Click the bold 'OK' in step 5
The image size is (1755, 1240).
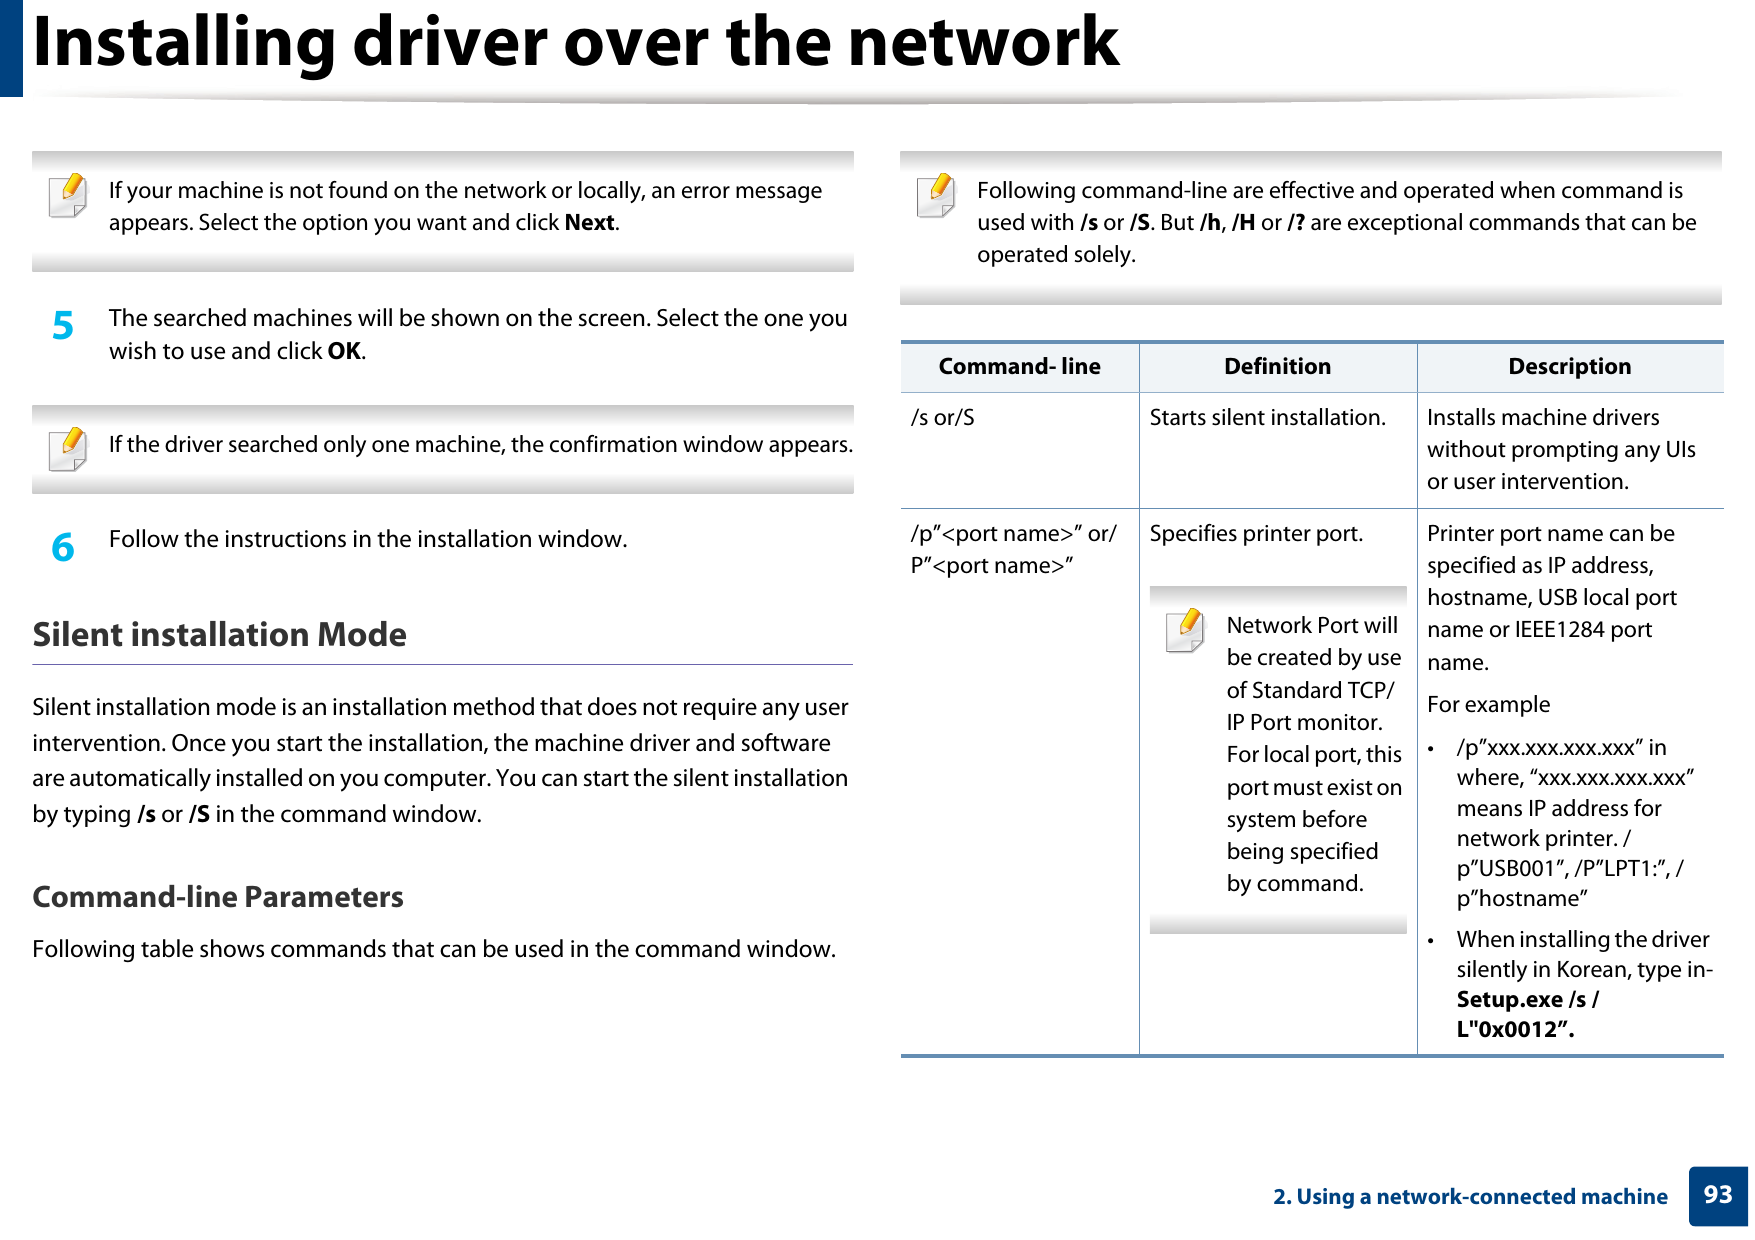pos(344,352)
